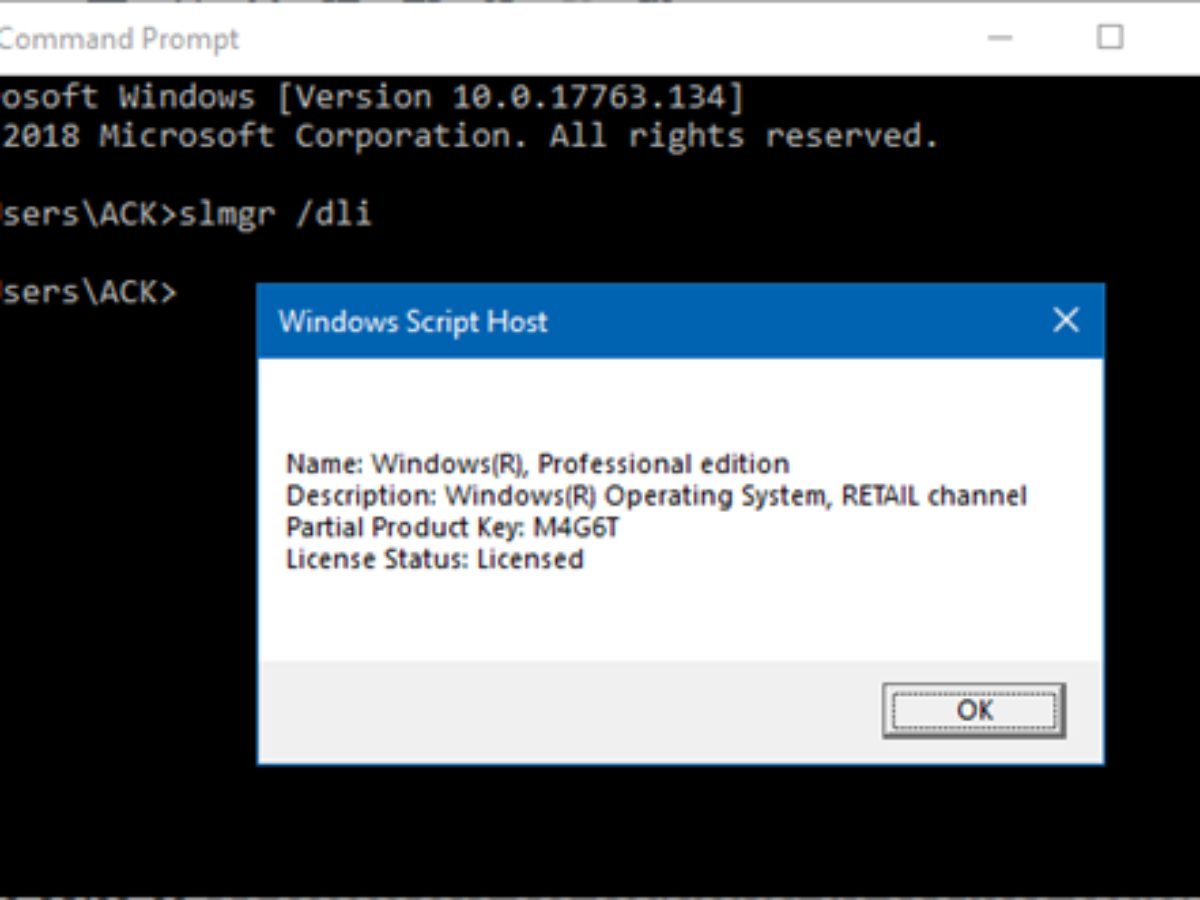Minimize the Command Prompt window

tap(1001, 38)
